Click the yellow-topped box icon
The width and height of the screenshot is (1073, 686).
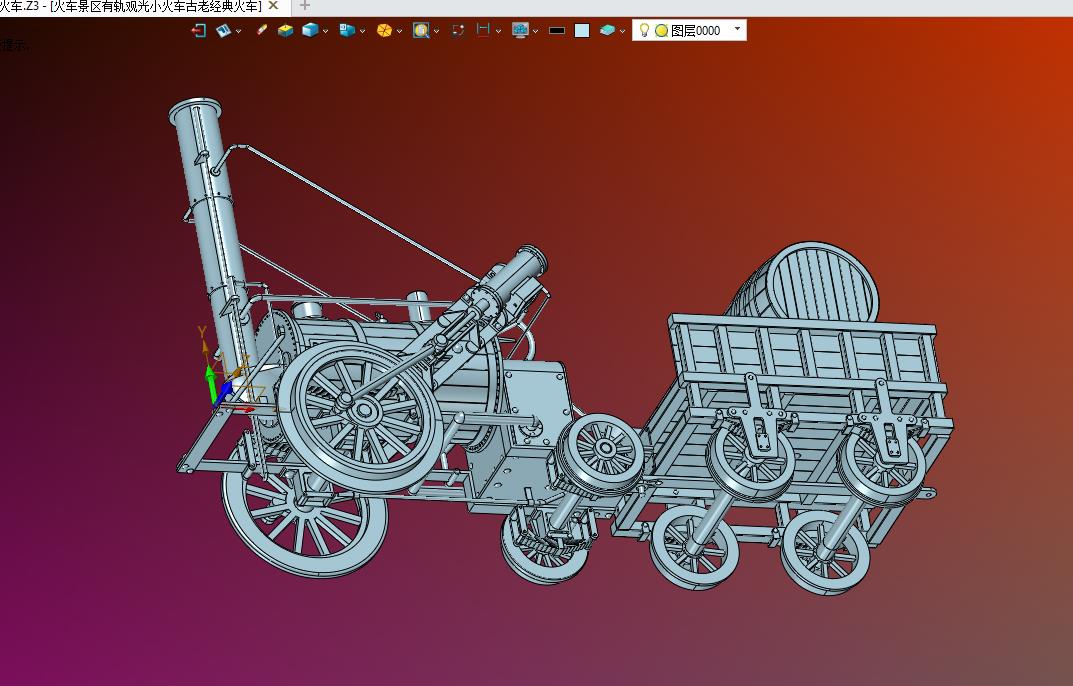[x=285, y=30]
